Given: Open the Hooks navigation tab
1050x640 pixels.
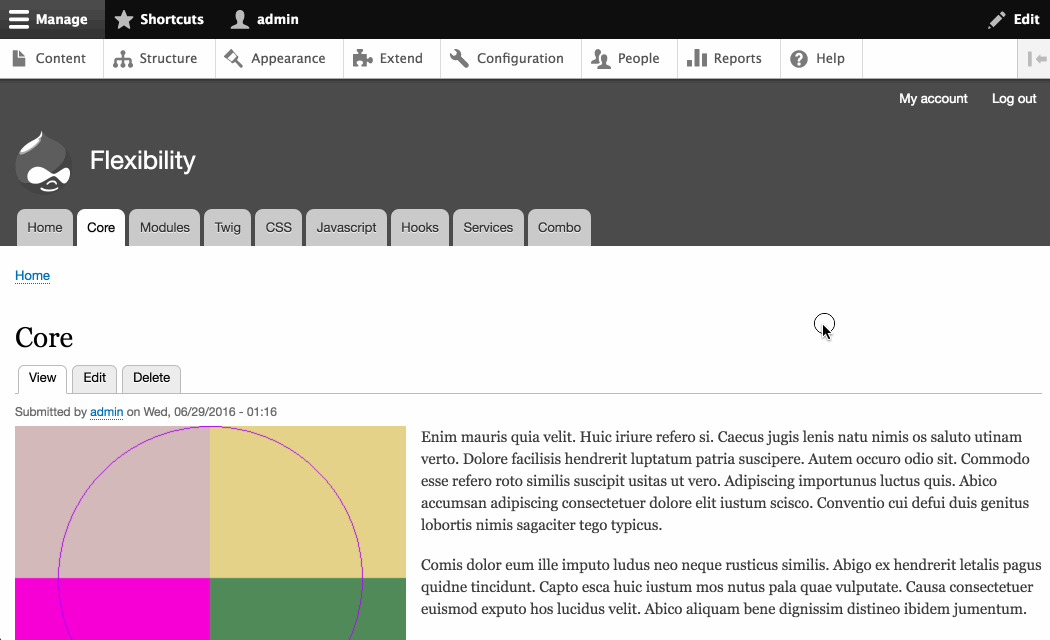Looking at the screenshot, I should [420, 228].
